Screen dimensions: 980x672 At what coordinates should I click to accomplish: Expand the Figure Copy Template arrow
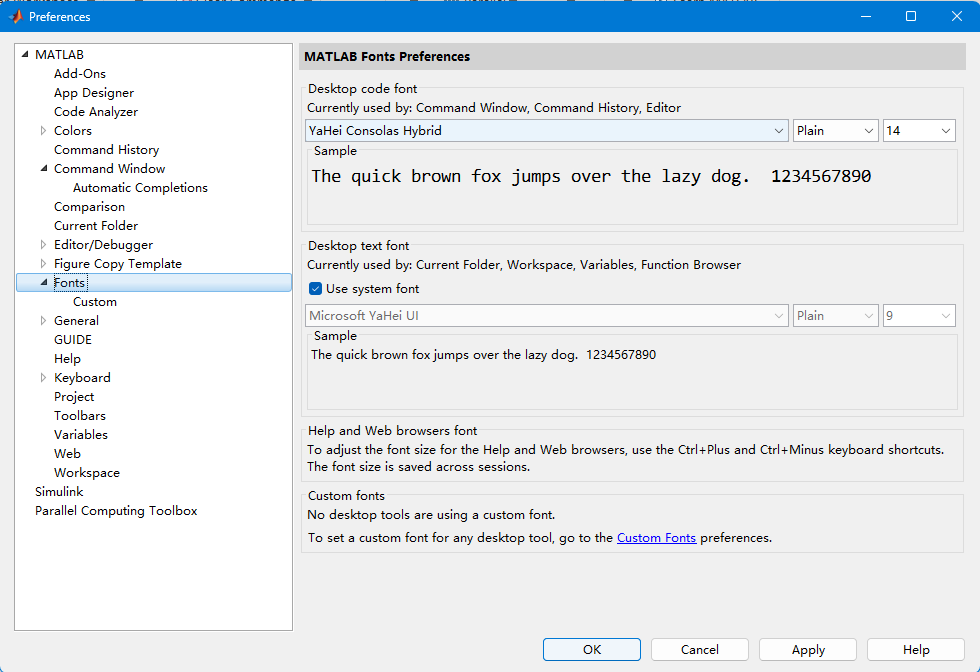point(43,264)
